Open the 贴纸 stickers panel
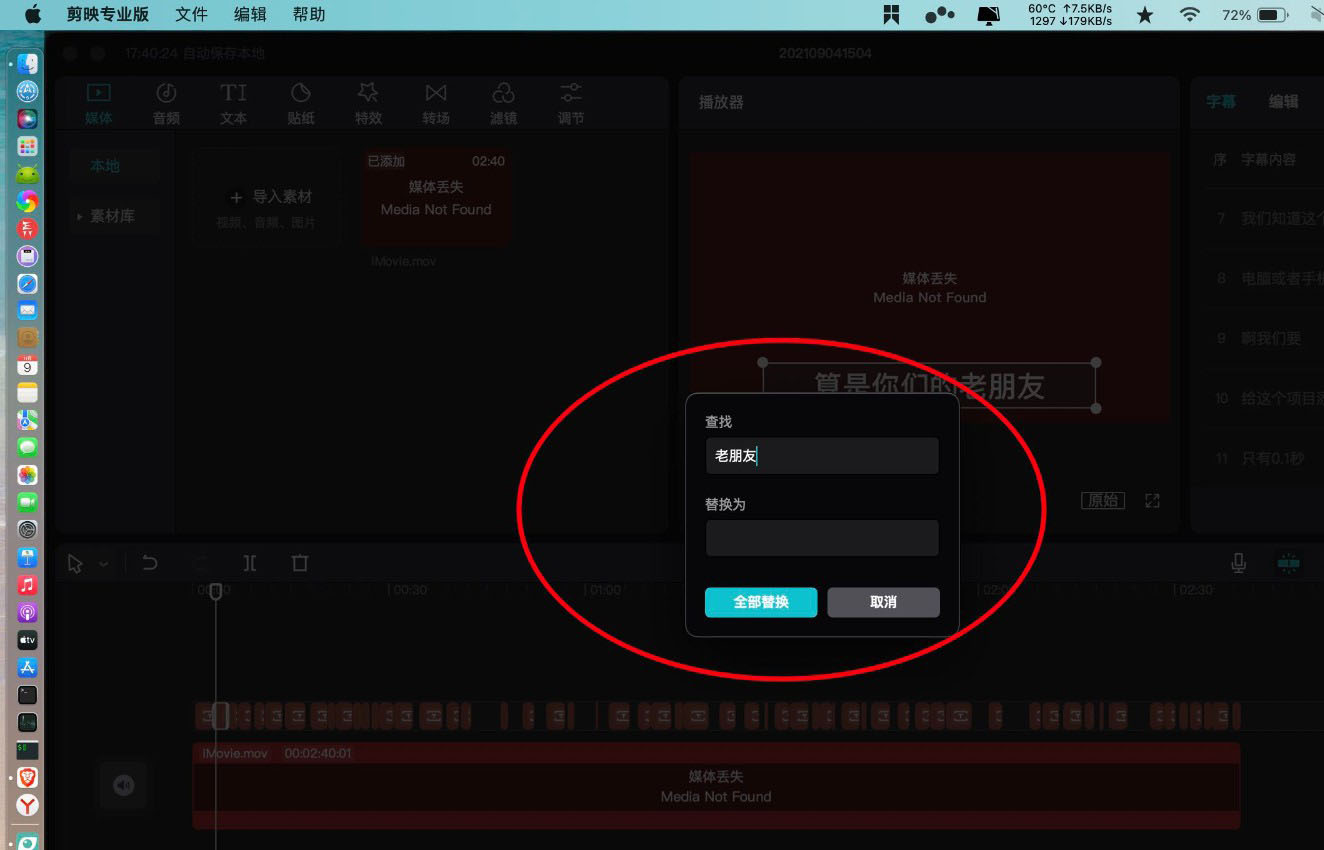Screen dimensions: 1324x850 click(x=300, y=102)
